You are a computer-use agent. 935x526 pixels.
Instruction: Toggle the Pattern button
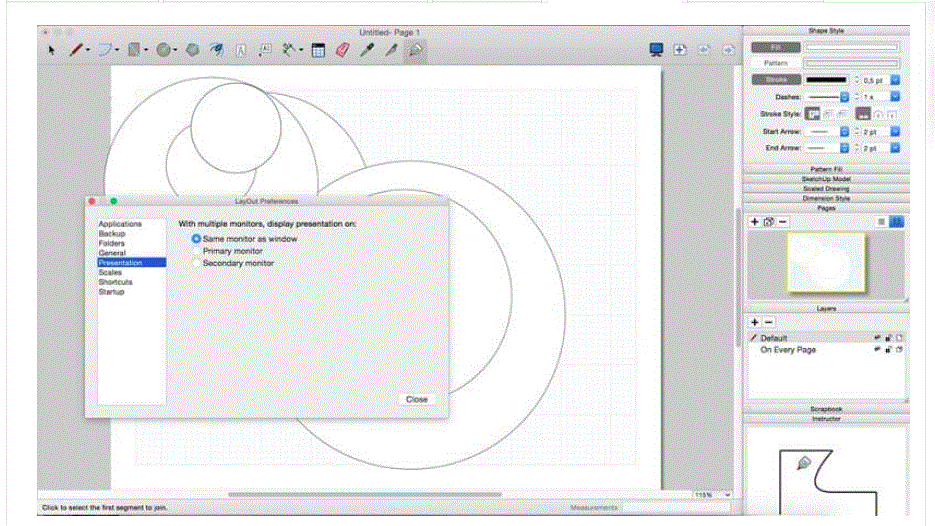click(776, 63)
